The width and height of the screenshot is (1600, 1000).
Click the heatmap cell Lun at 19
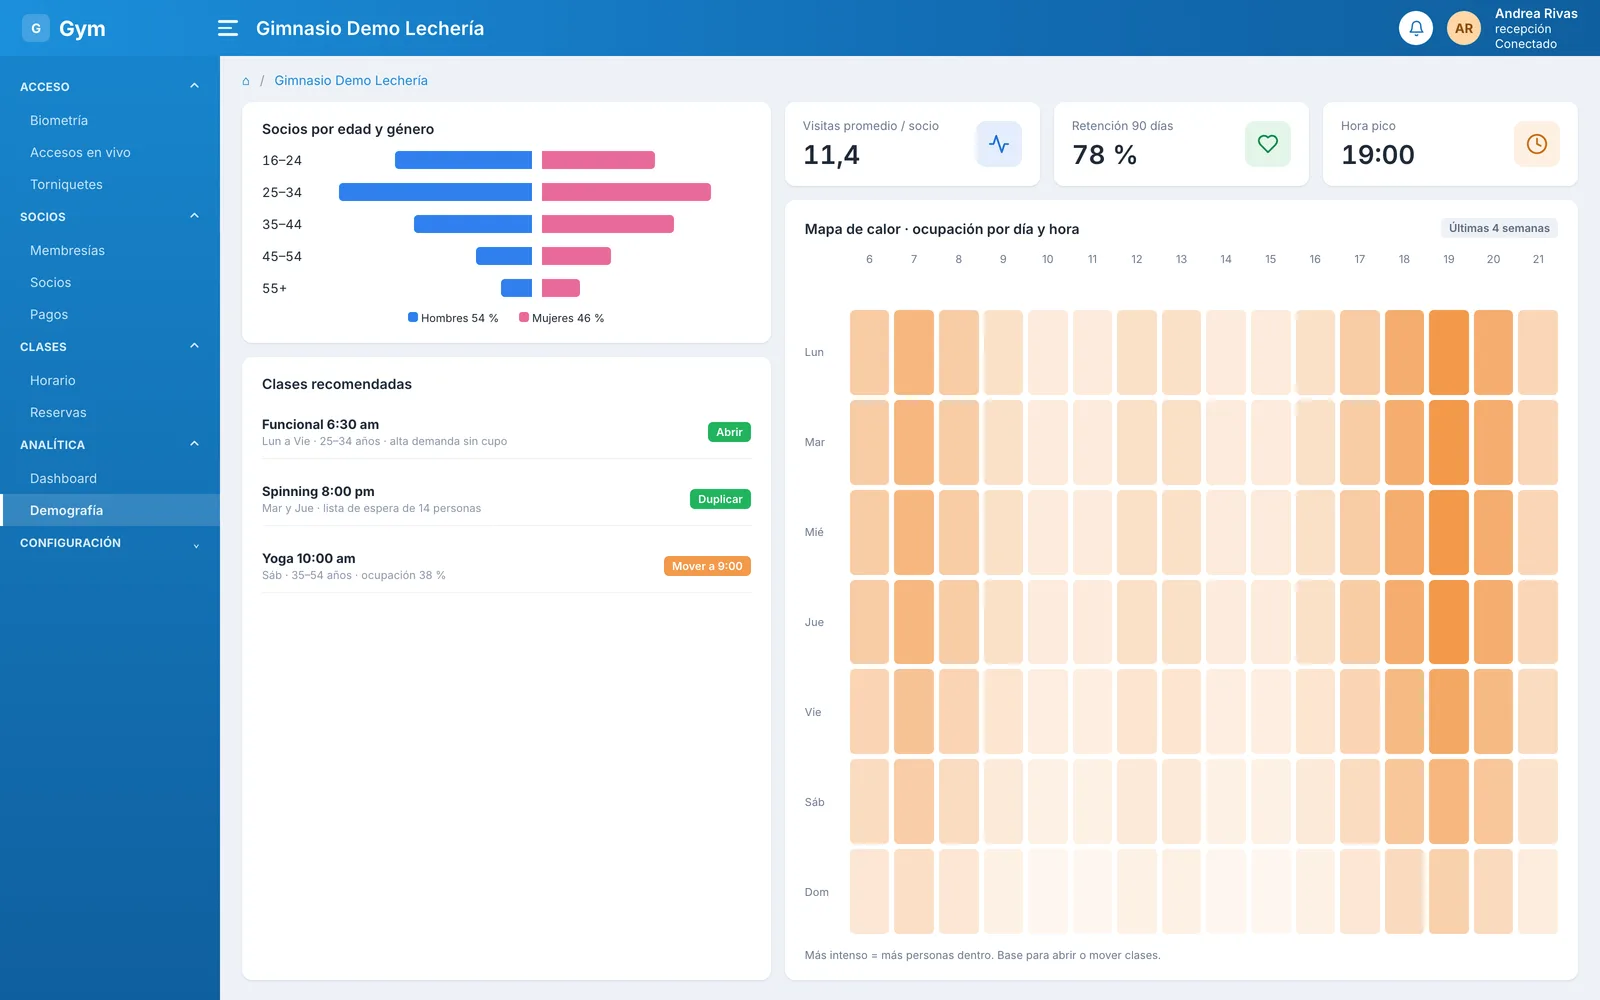(1449, 352)
